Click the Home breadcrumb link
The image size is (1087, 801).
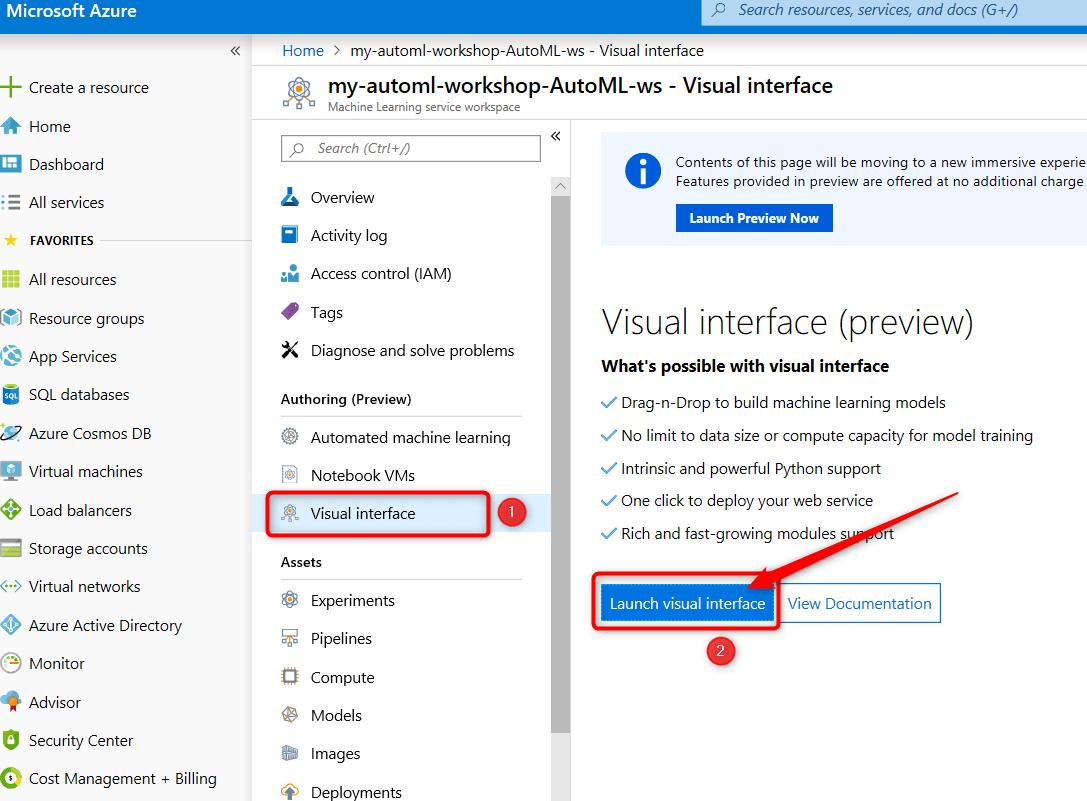point(303,51)
